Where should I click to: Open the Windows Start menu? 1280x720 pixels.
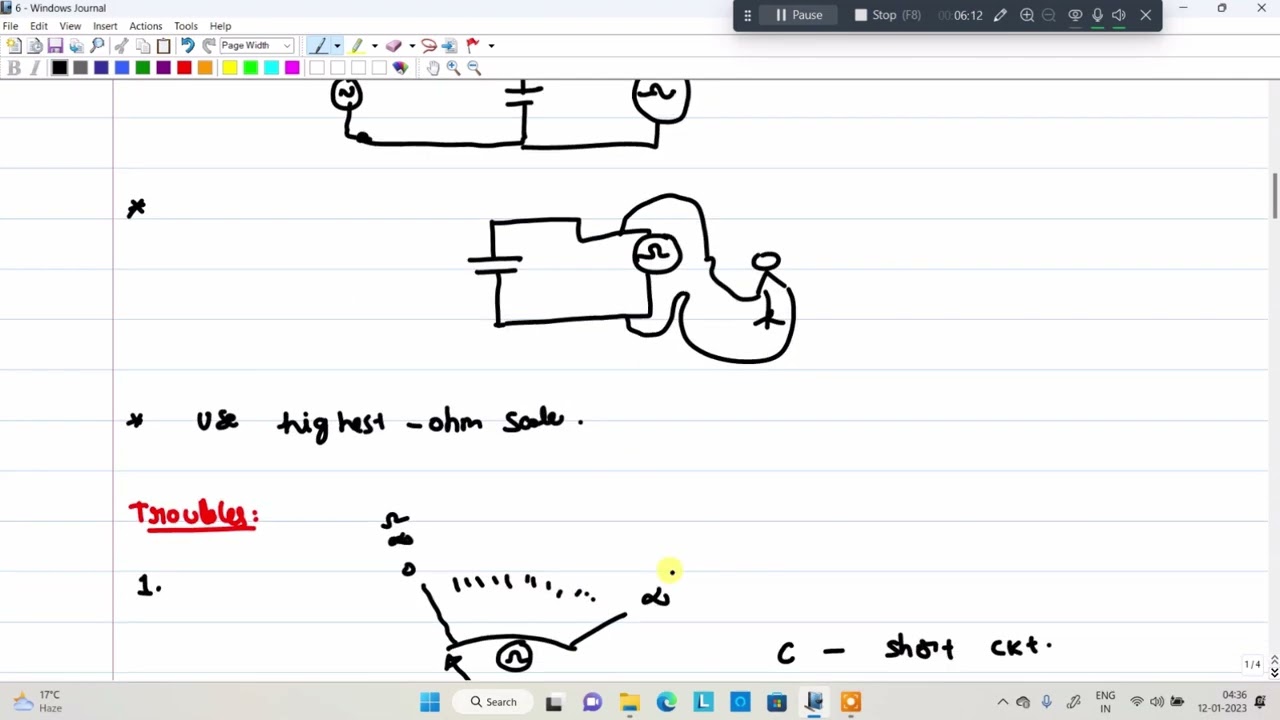430,702
